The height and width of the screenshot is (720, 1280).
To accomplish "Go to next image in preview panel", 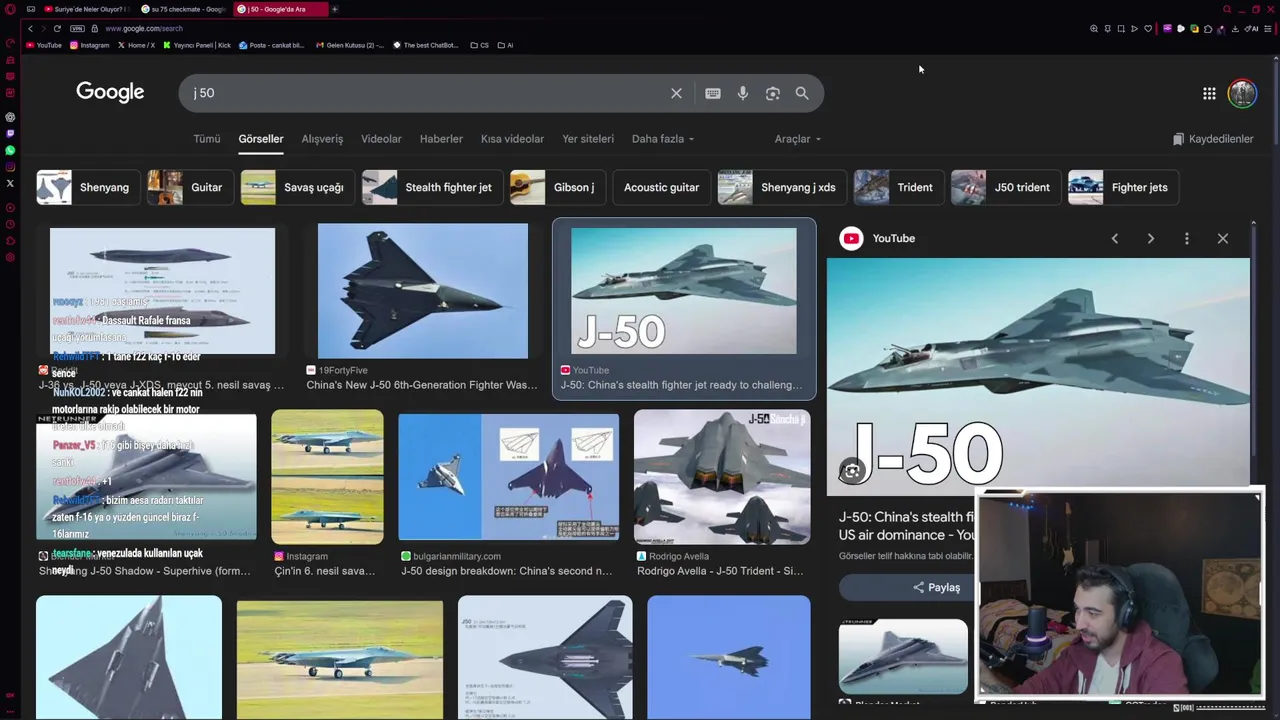I will tap(1151, 238).
